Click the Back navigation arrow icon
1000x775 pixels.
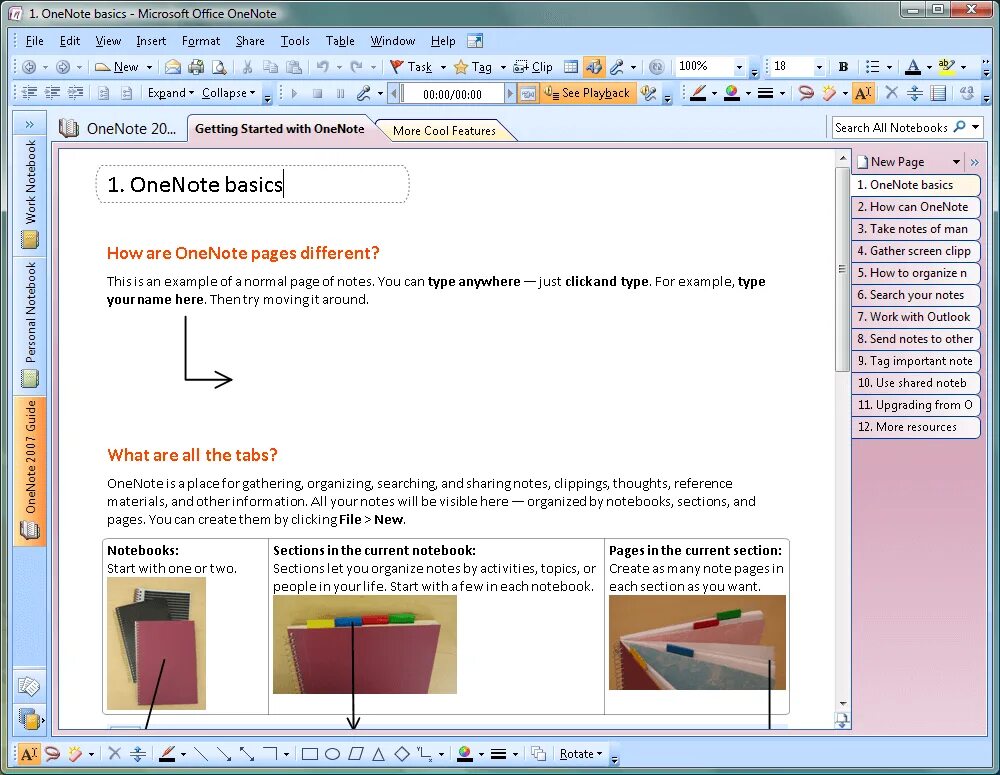coord(29,67)
